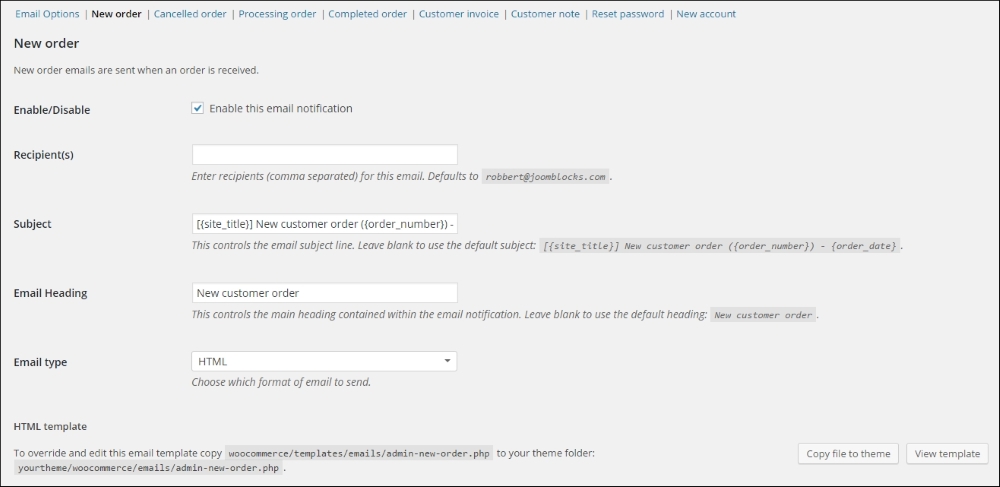Click the 'Enable this email notification' label
Viewport: 1000px width, 487px height.
(281, 108)
